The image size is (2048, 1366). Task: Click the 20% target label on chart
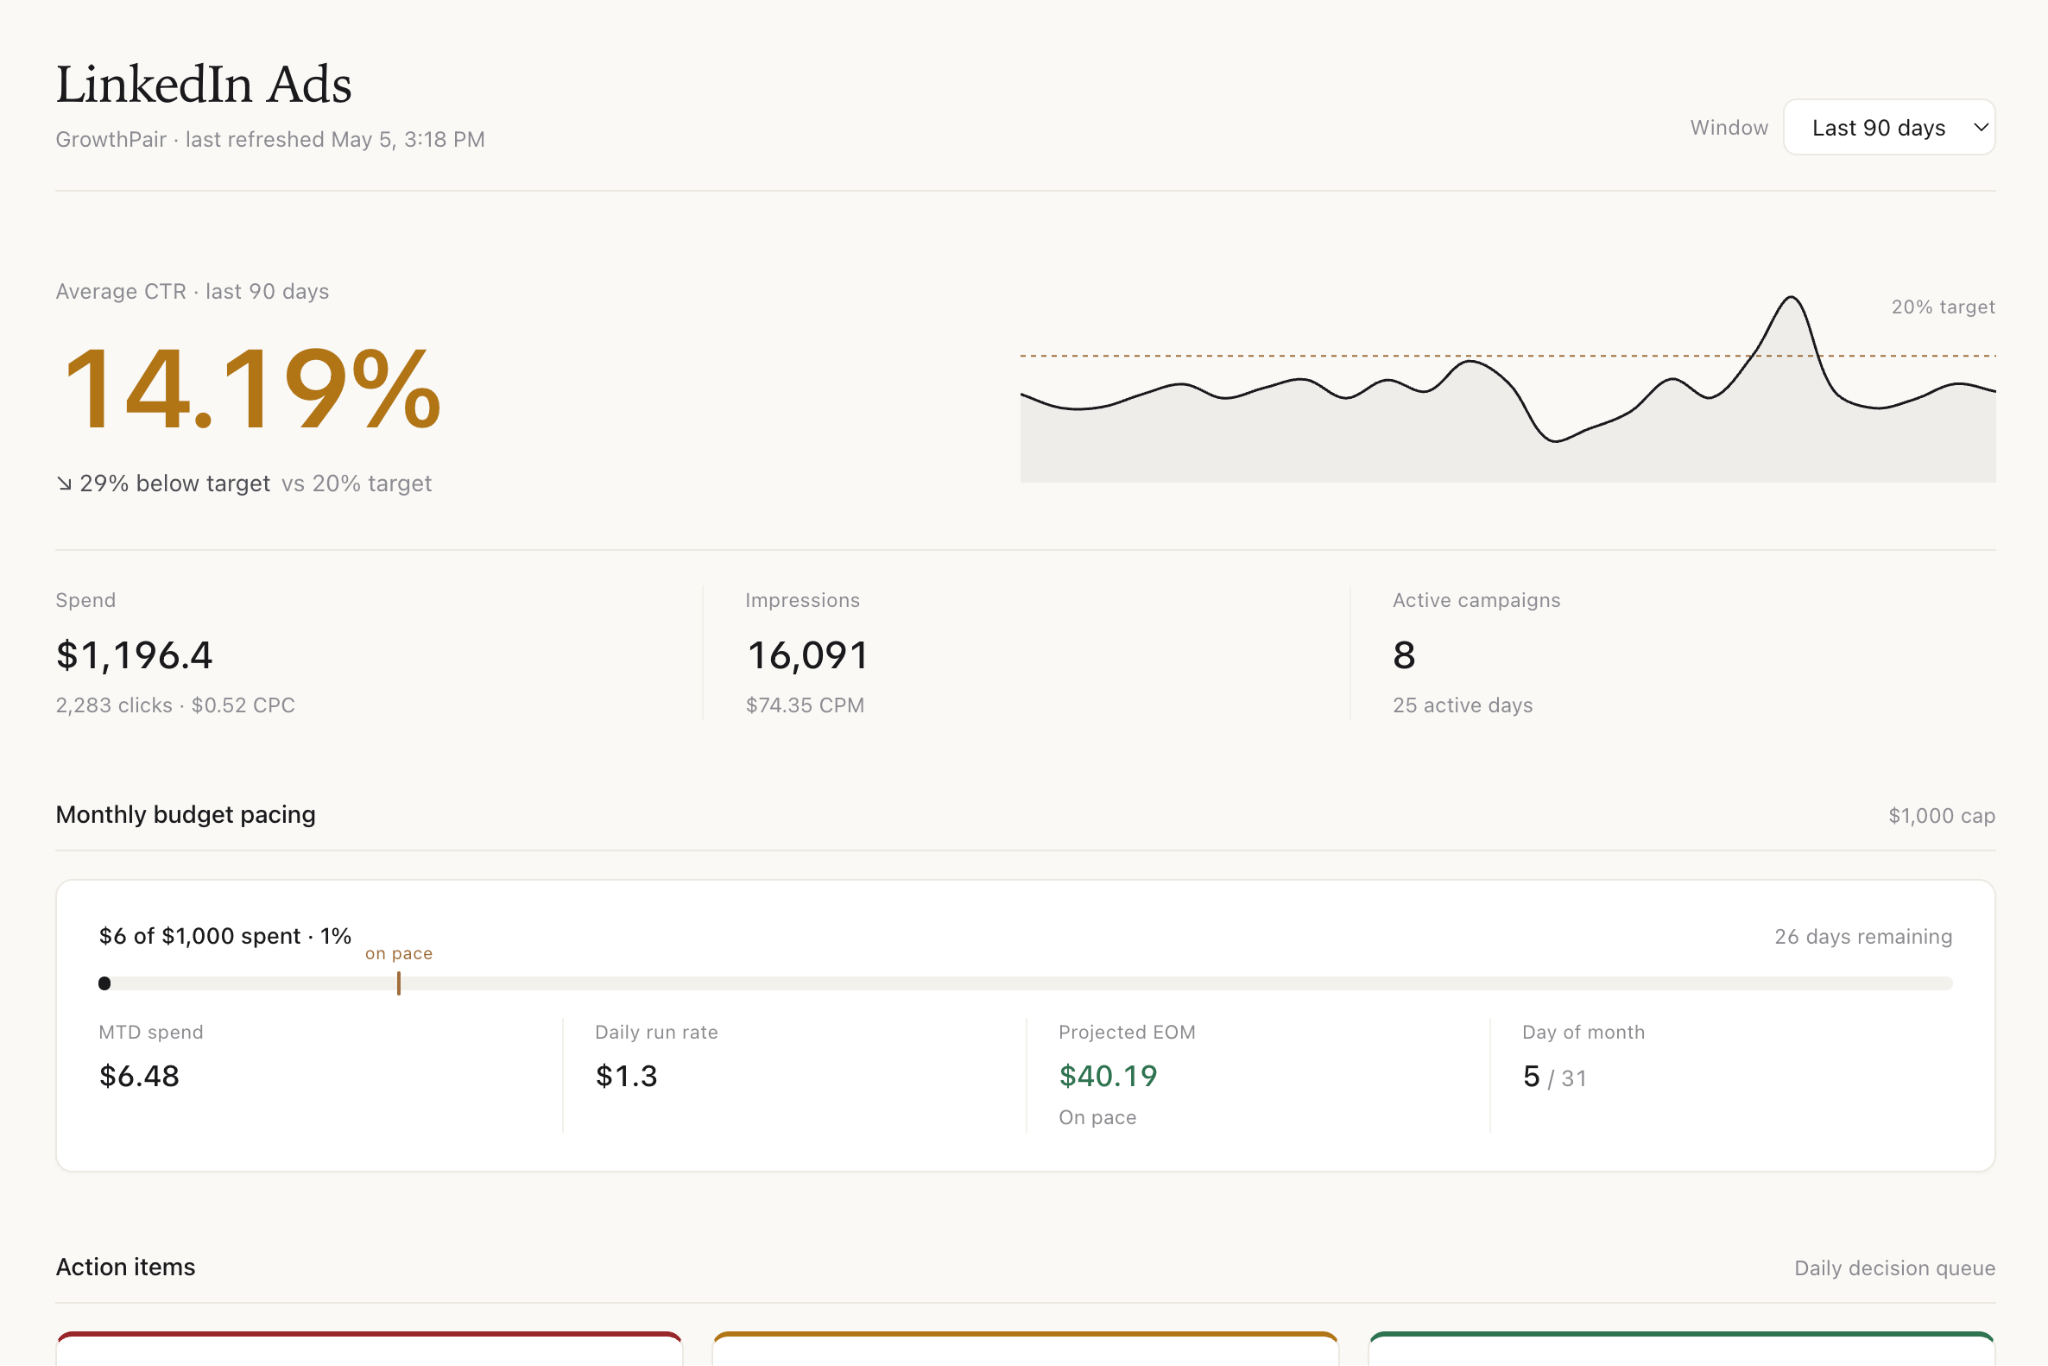(x=1942, y=307)
